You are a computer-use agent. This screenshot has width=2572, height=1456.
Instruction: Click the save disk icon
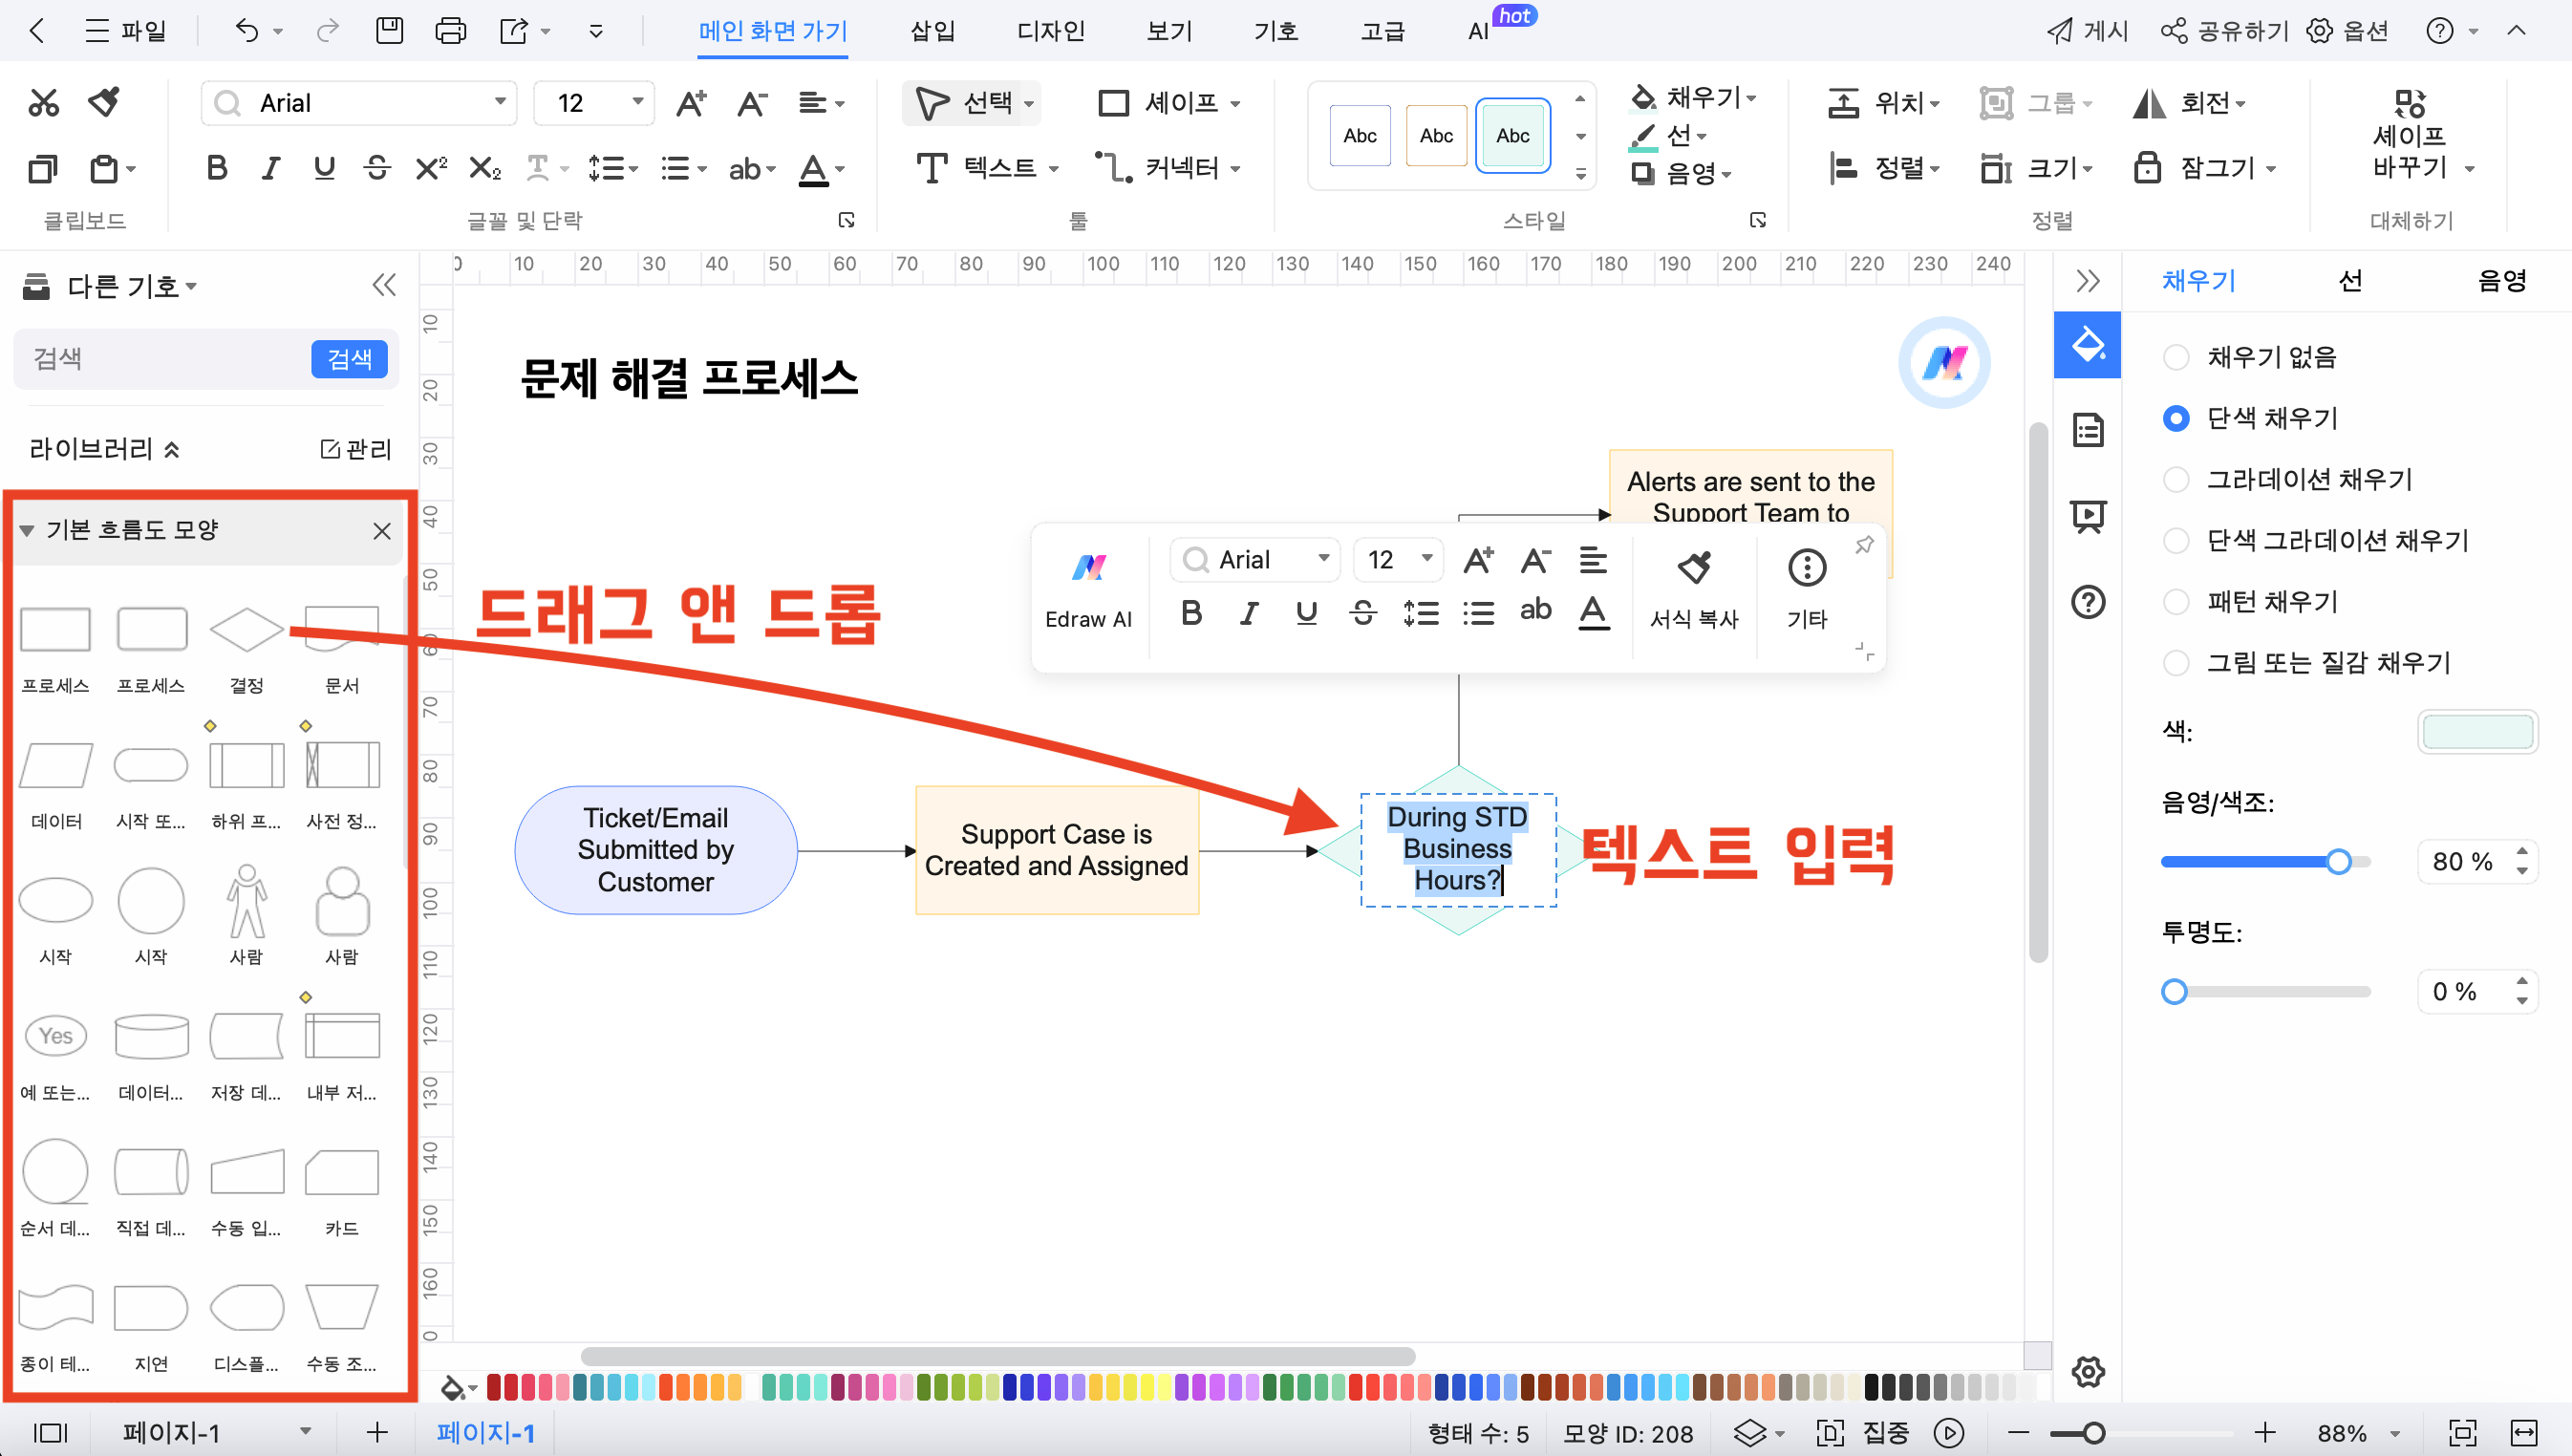tap(389, 31)
